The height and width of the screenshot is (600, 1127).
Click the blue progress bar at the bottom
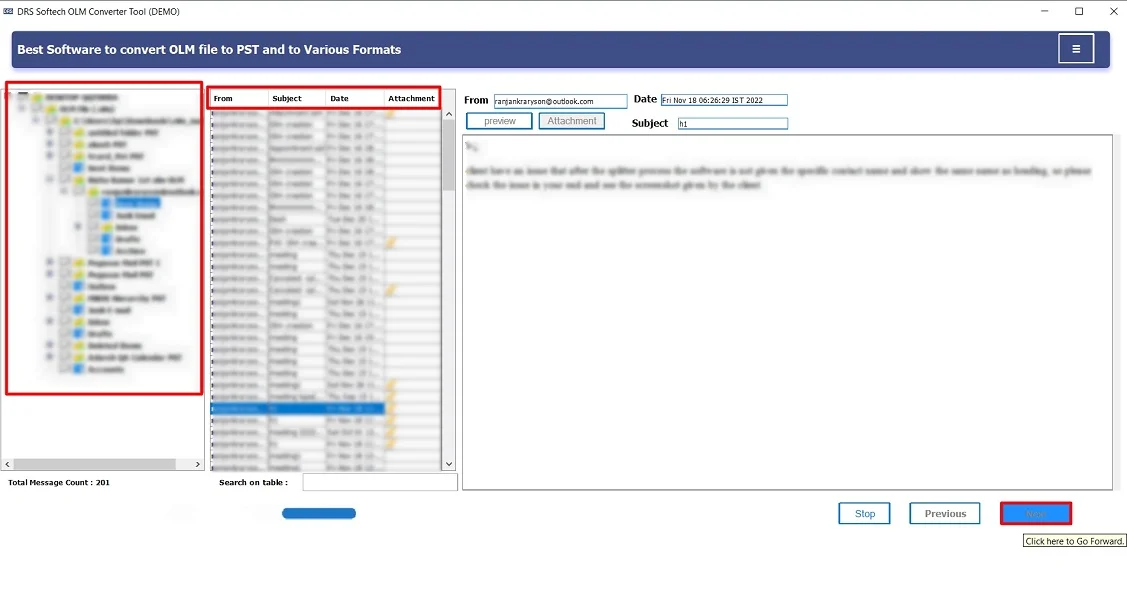318,513
